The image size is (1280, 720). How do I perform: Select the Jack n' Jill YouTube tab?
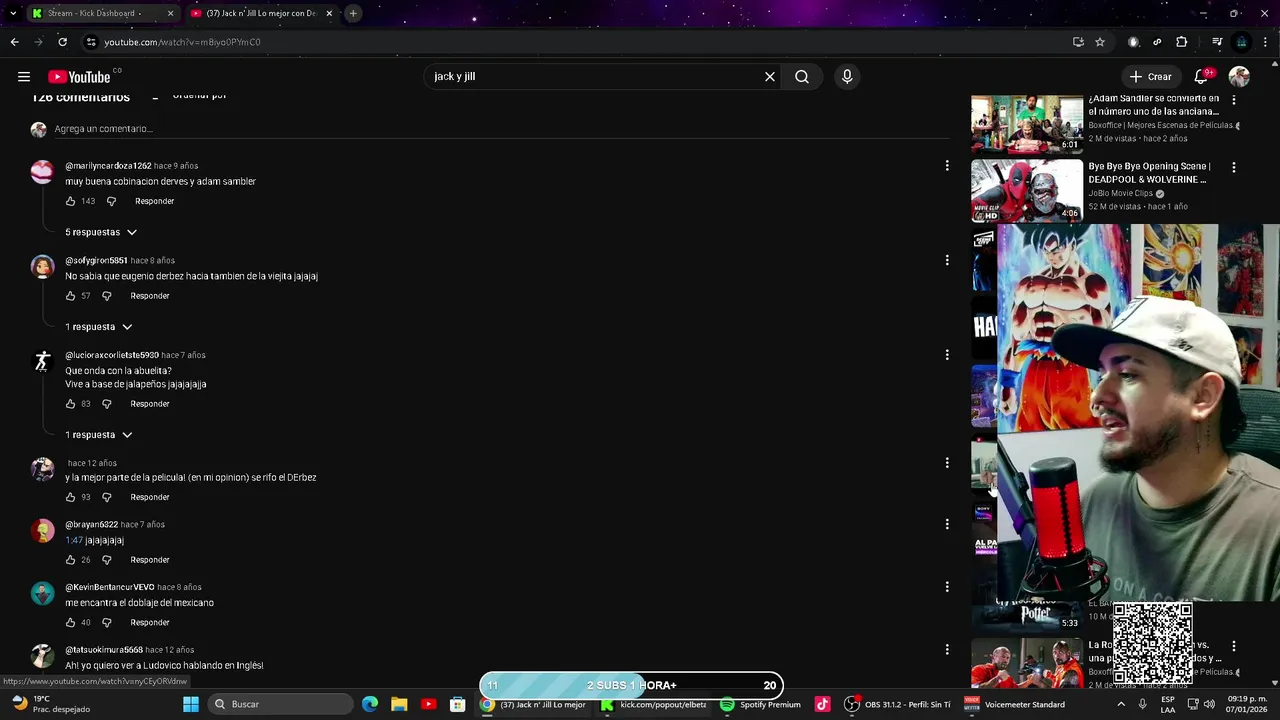tap(263, 13)
